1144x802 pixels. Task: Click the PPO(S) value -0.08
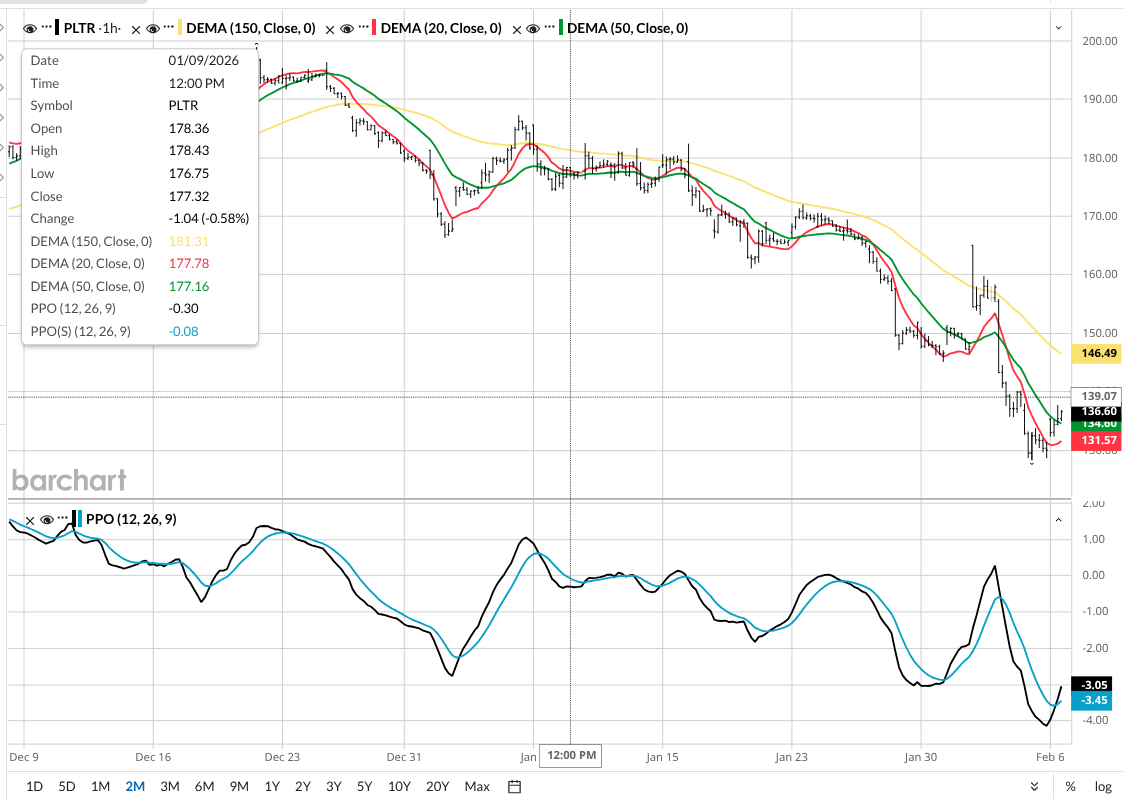point(183,331)
